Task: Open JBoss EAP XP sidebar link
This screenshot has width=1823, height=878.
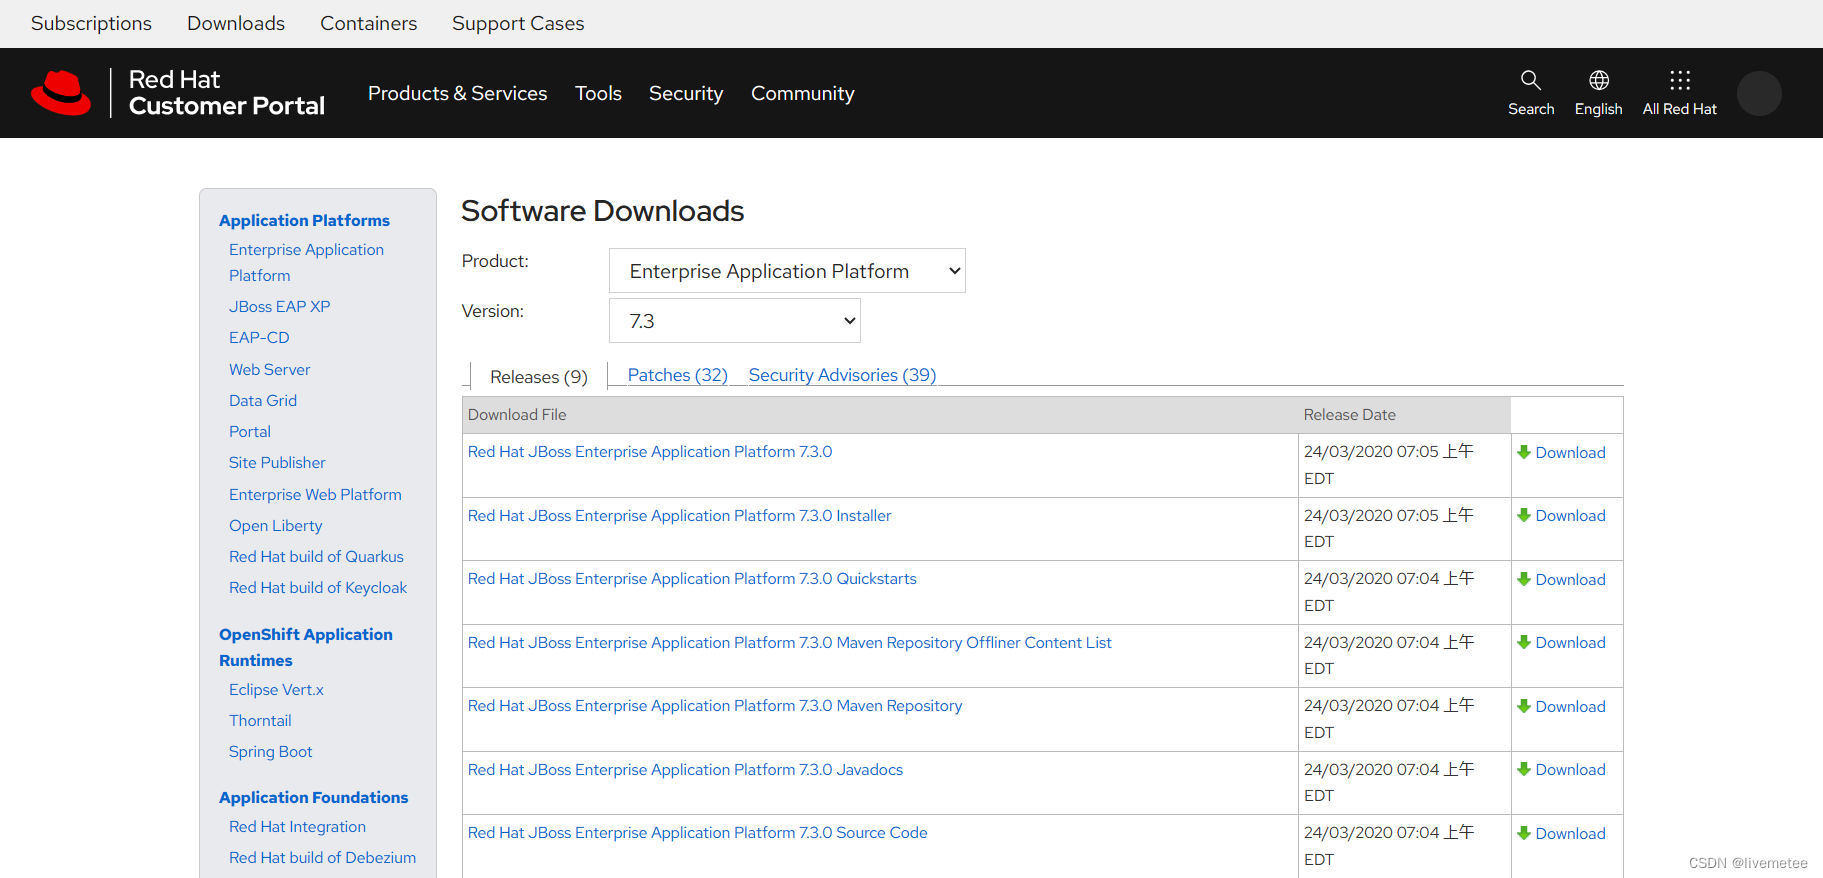Action: (279, 306)
